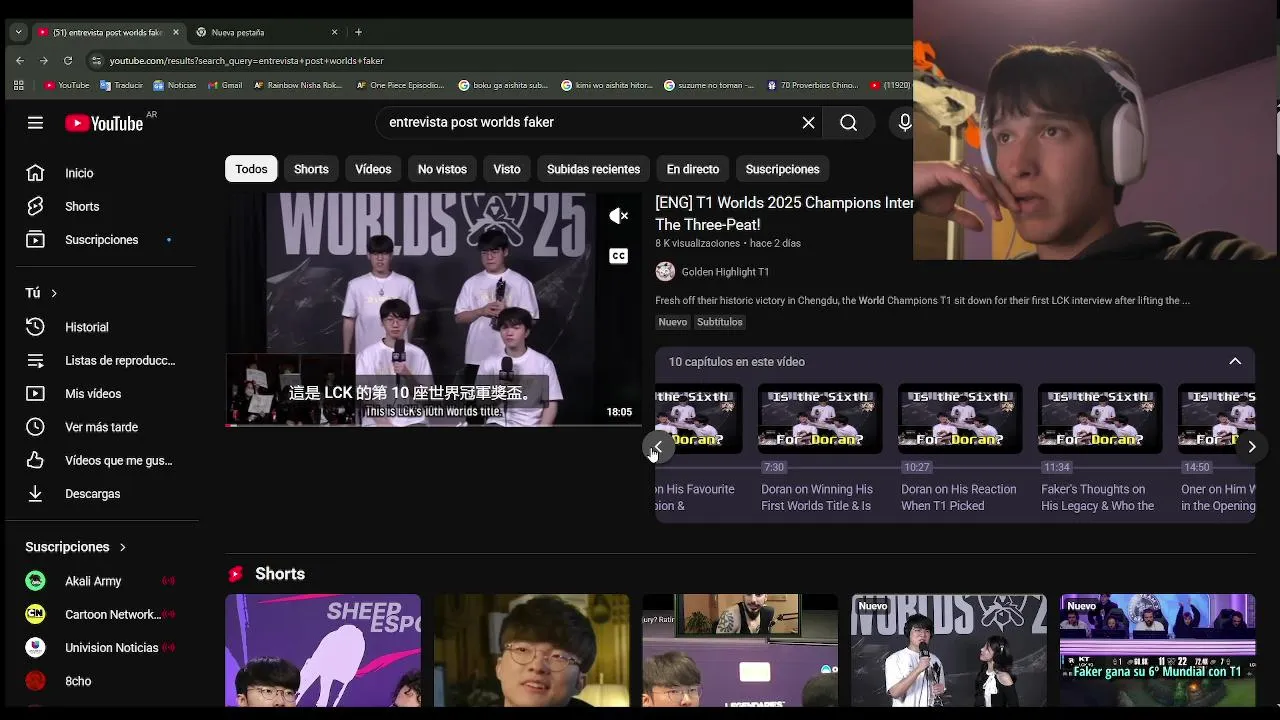The width and height of the screenshot is (1280, 720).
Task: Close the Nueva pestaña tab
Action: click(334, 32)
